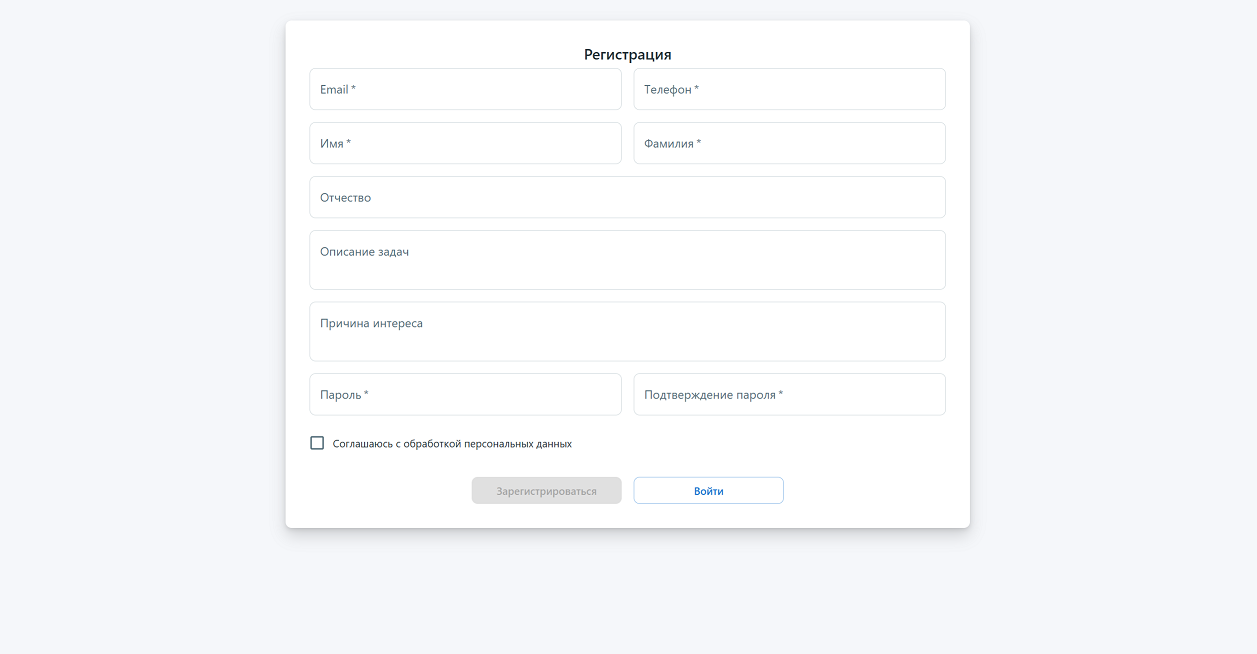1257x654 pixels.
Task: Click the asterisk after the Пароль label
Action: [x=367, y=394]
